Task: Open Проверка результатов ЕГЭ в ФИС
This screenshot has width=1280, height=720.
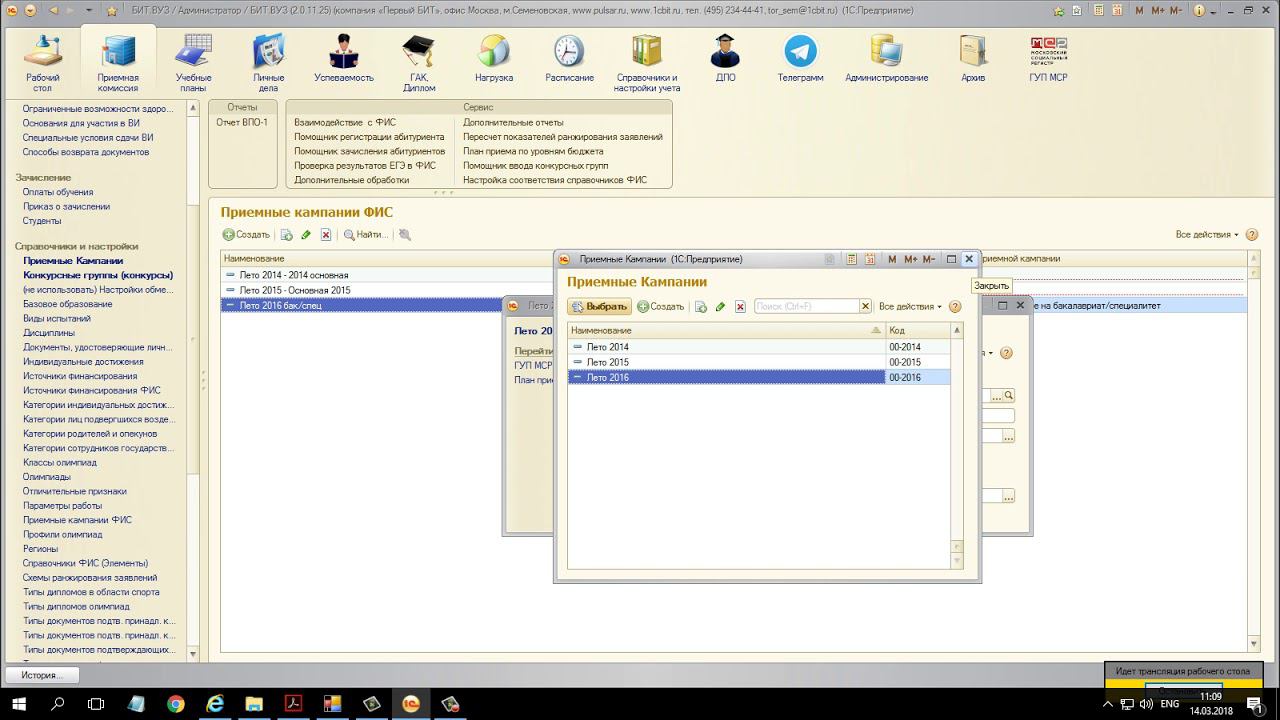Action: tap(365, 166)
